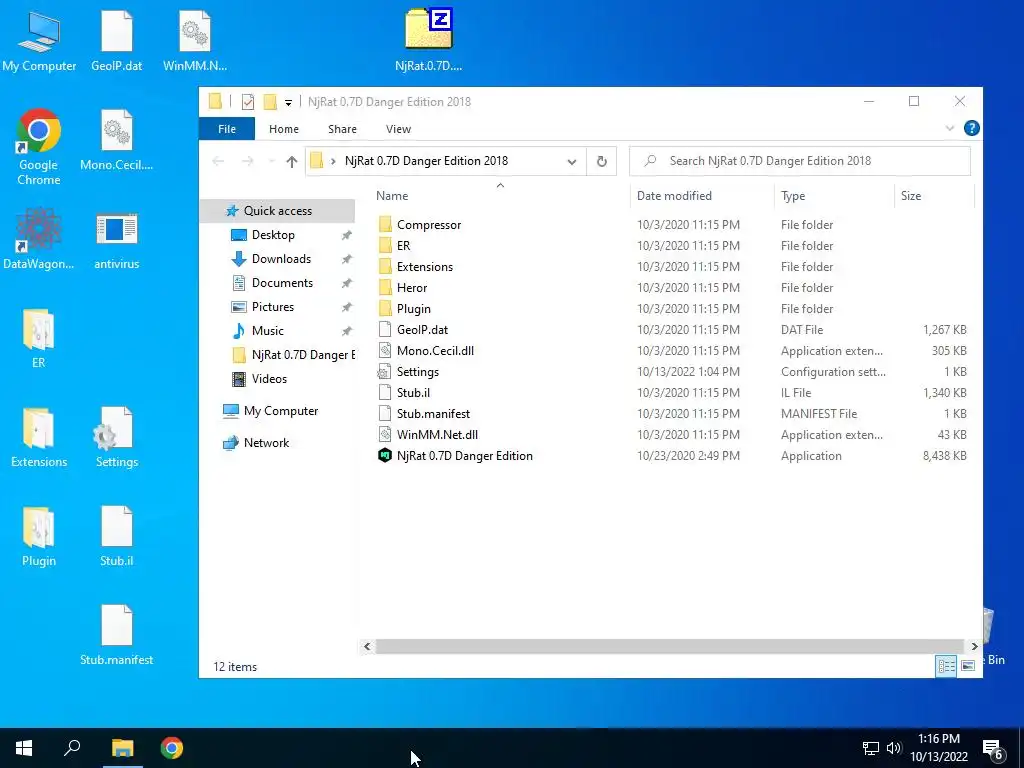Click the File Explorer taskbar icon

(x=122, y=748)
